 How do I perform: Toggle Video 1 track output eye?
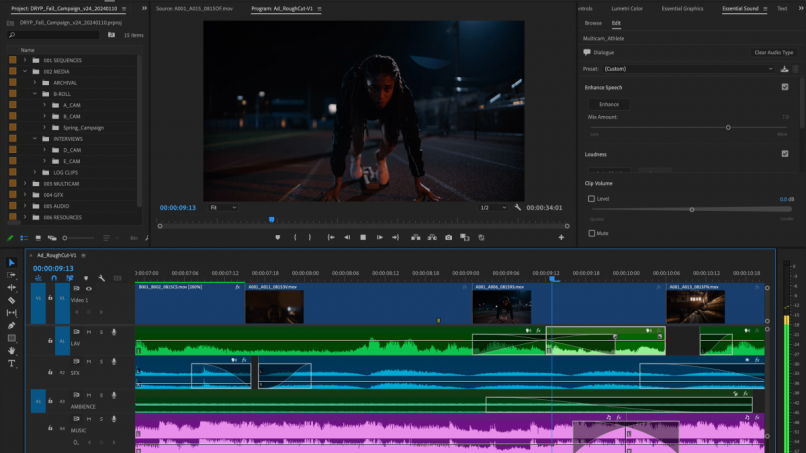(88, 288)
